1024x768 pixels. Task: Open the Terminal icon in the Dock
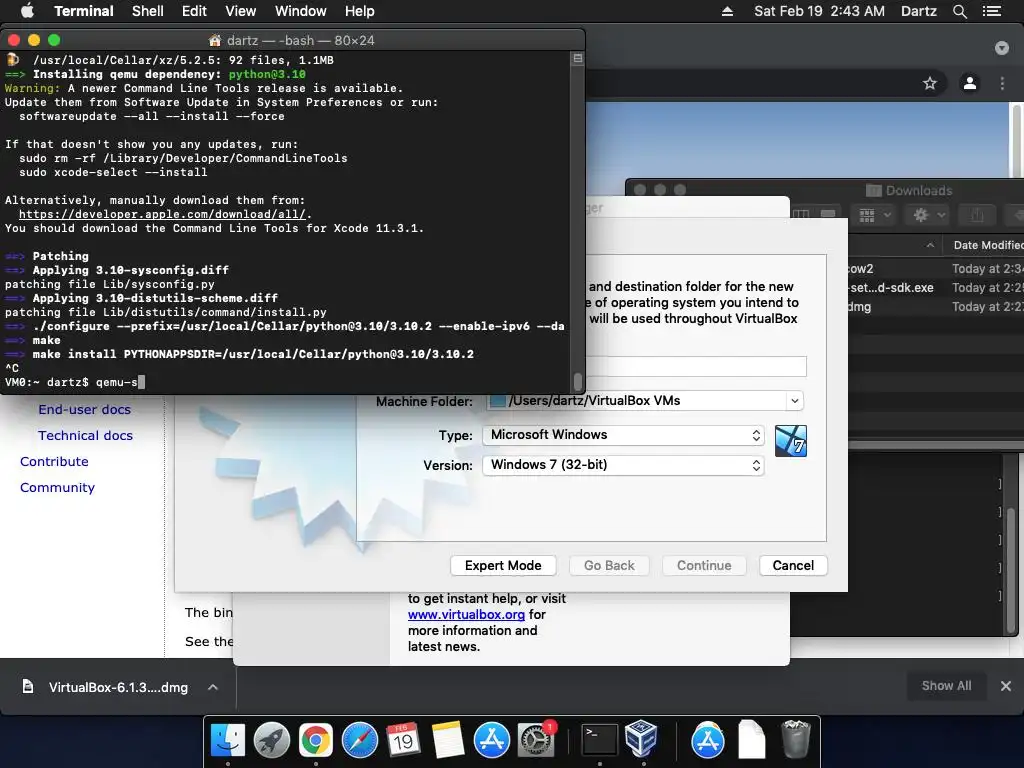(x=600, y=741)
